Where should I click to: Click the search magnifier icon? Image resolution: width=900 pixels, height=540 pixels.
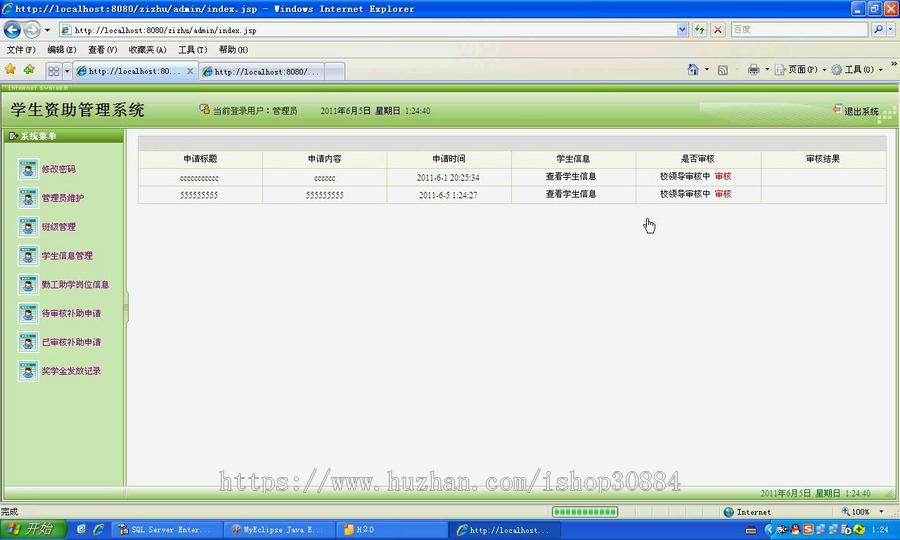click(878, 29)
